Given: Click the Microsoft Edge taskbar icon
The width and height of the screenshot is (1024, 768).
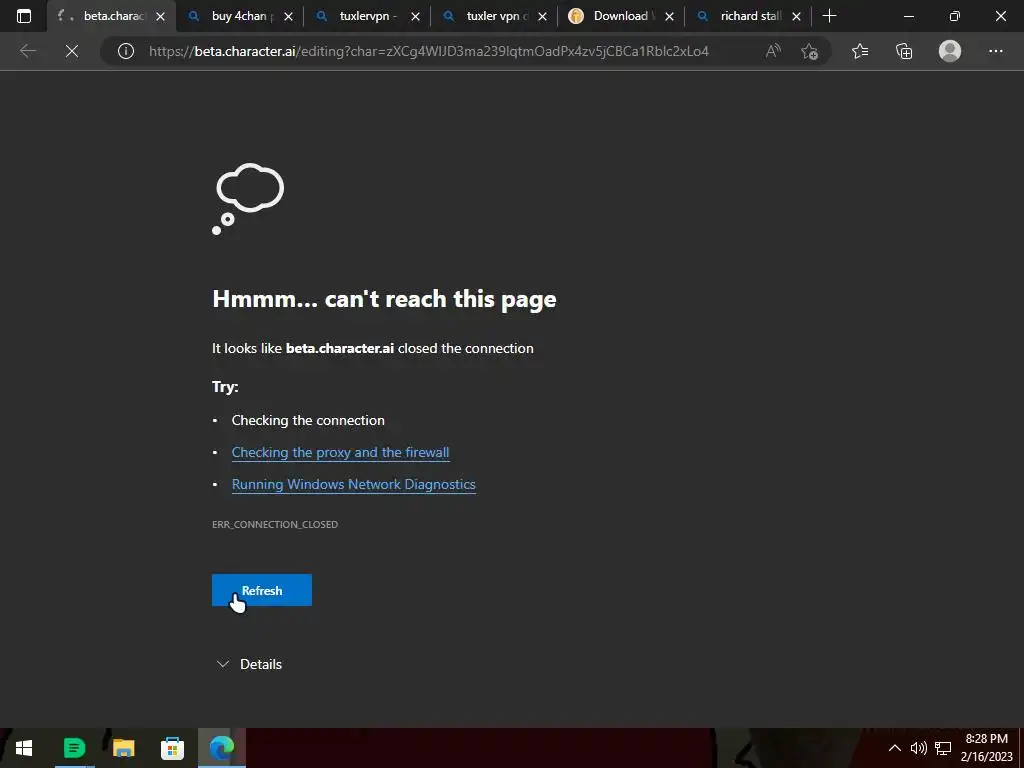Looking at the screenshot, I should tap(222, 748).
